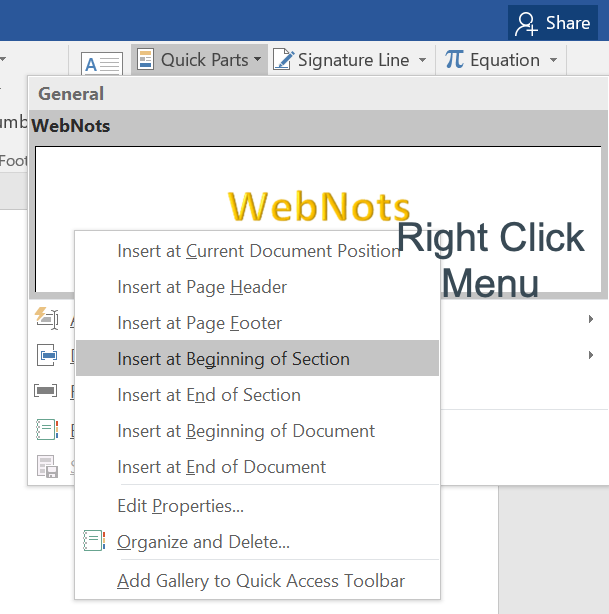609x614 pixels.
Task: Expand the AutoText submenu arrow
Action: pyautogui.click(x=591, y=319)
